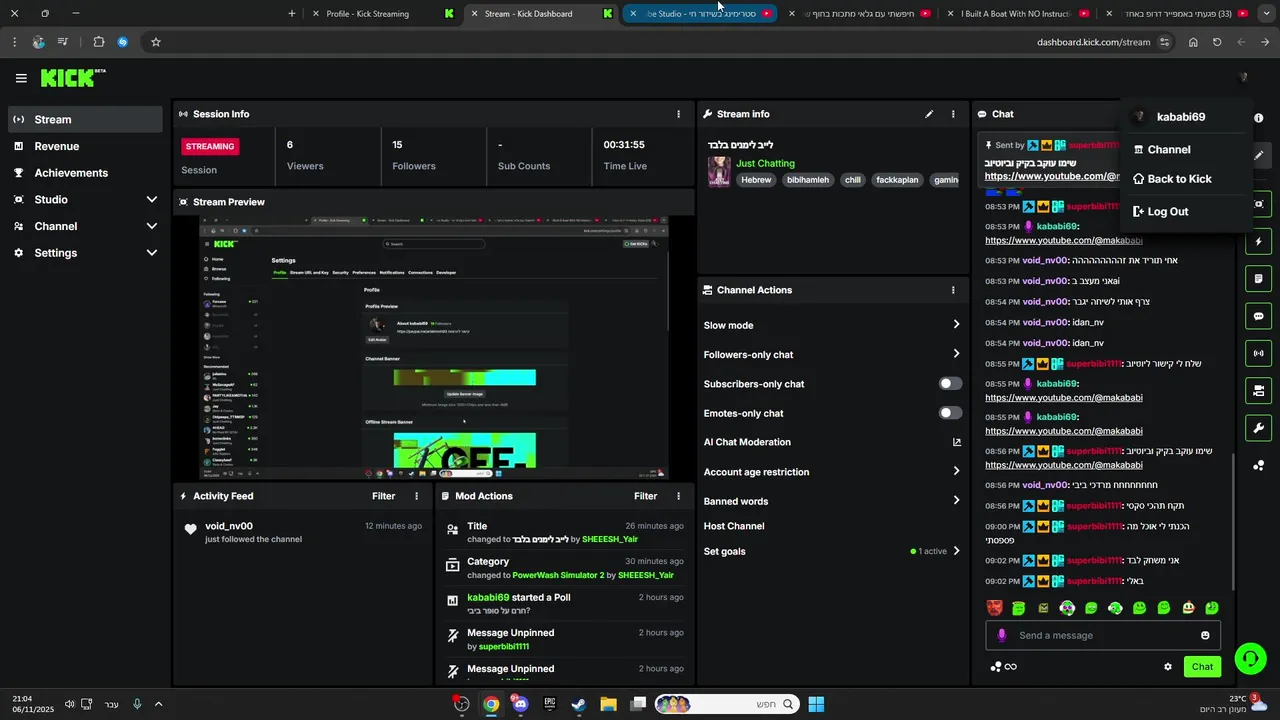This screenshot has width=1280, height=720.
Task: Click the Just Chatting category link
Action: tap(766, 163)
